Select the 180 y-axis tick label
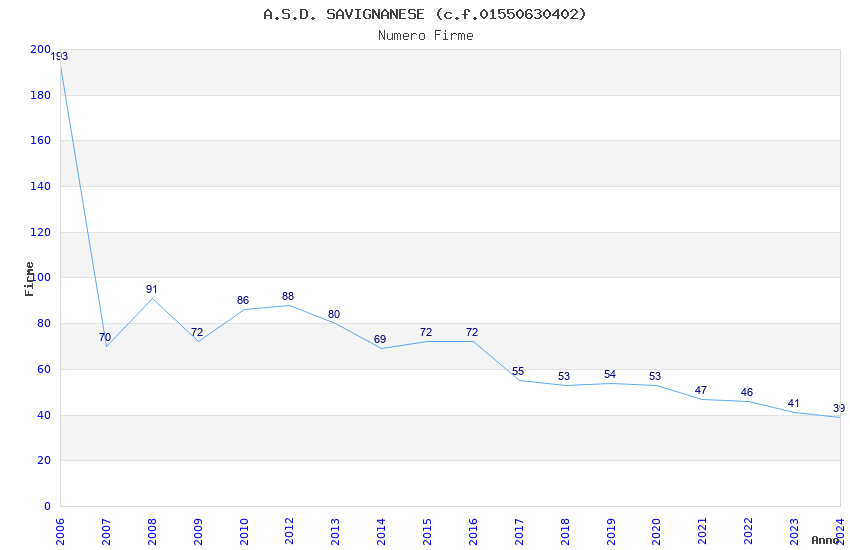The height and width of the screenshot is (550, 850). coord(40,95)
